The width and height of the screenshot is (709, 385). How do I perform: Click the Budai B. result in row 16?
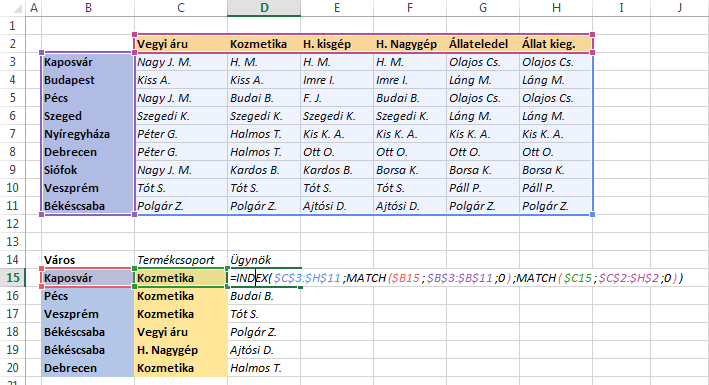tap(264, 296)
